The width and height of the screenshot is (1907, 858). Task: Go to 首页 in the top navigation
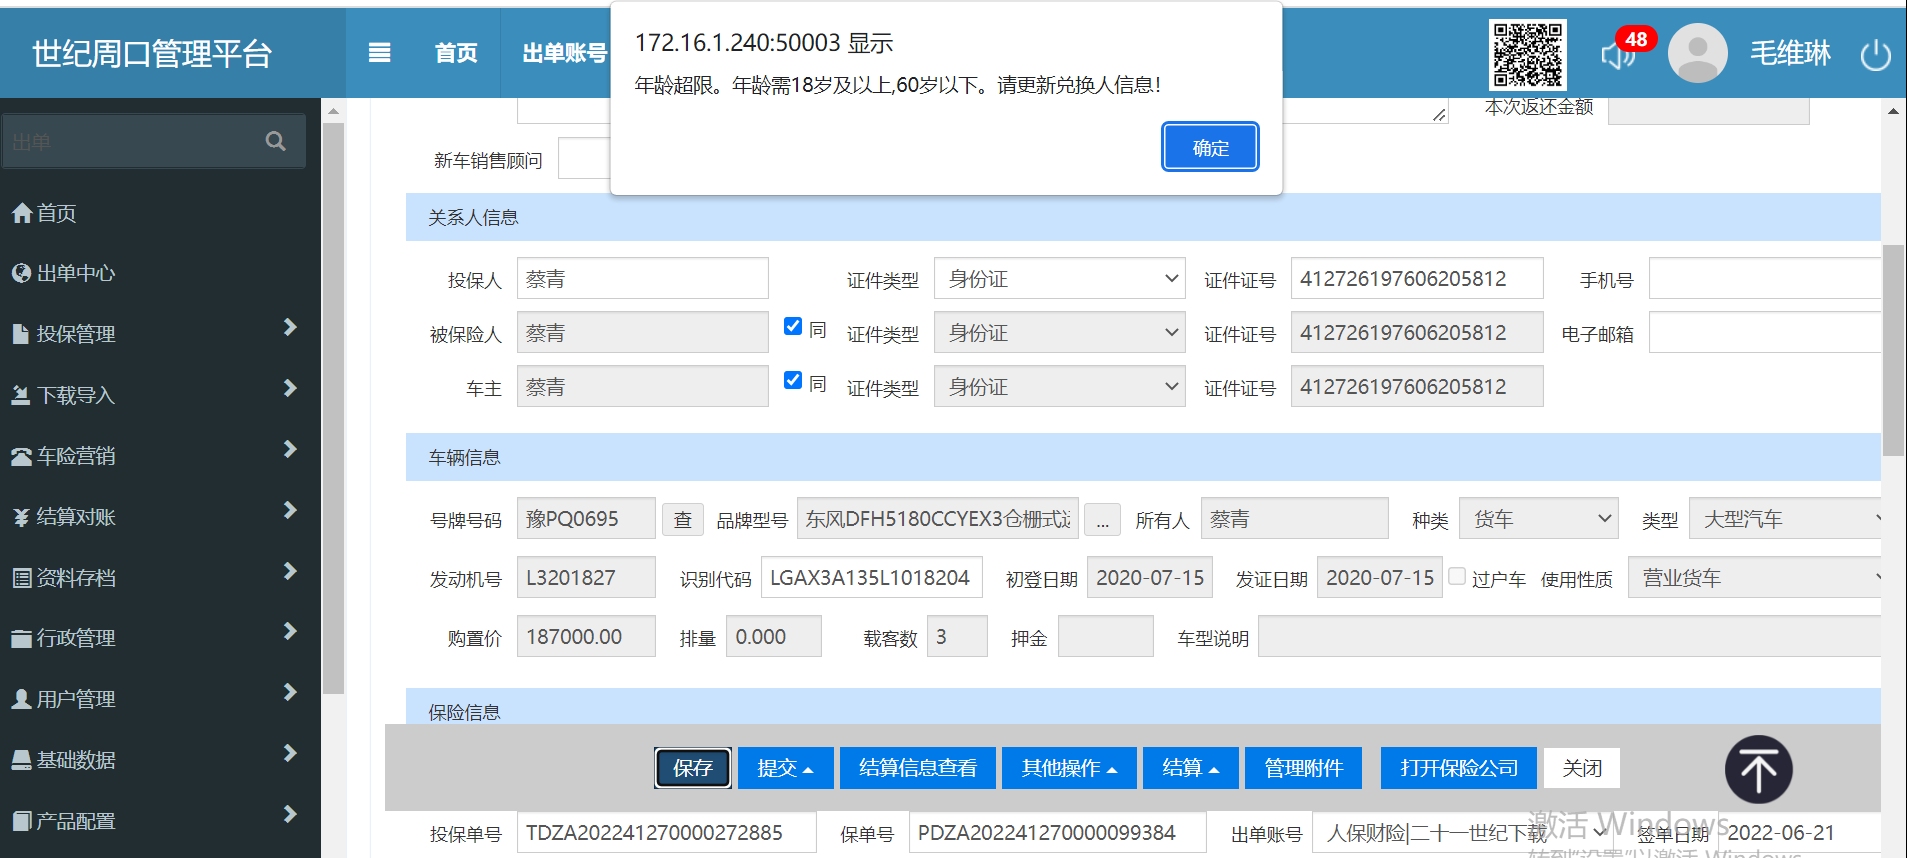[456, 53]
